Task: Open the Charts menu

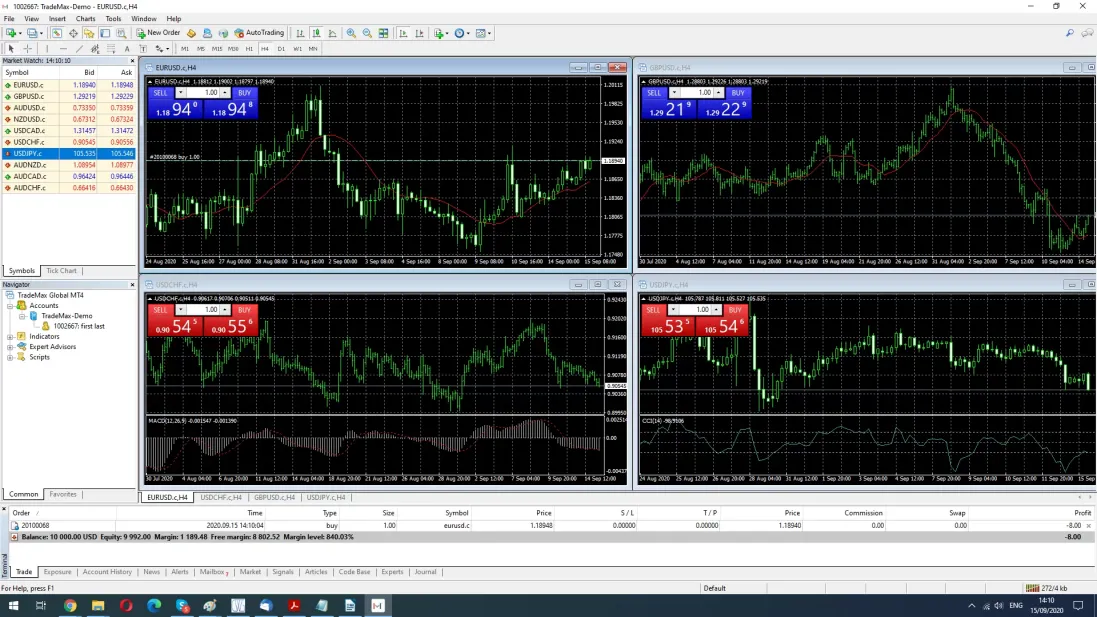Action: pos(85,19)
